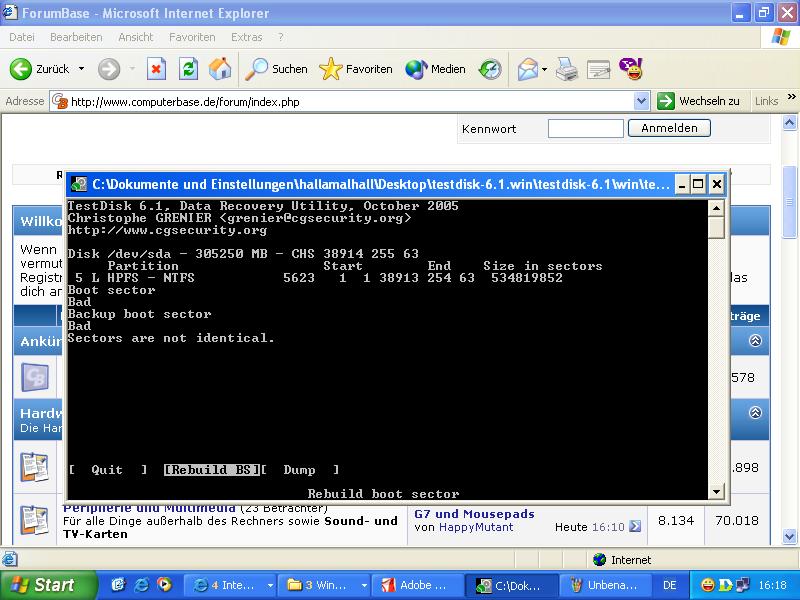The width and height of the screenshot is (800, 600).
Task: Click the leftmost Quick Launch icon
Action: [118, 585]
